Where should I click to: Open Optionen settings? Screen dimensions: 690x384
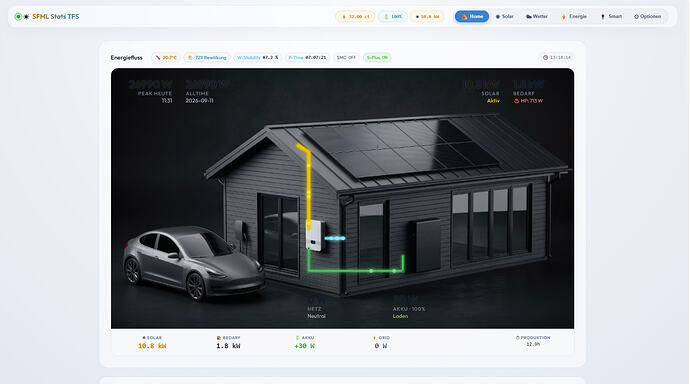[x=647, y=16]
